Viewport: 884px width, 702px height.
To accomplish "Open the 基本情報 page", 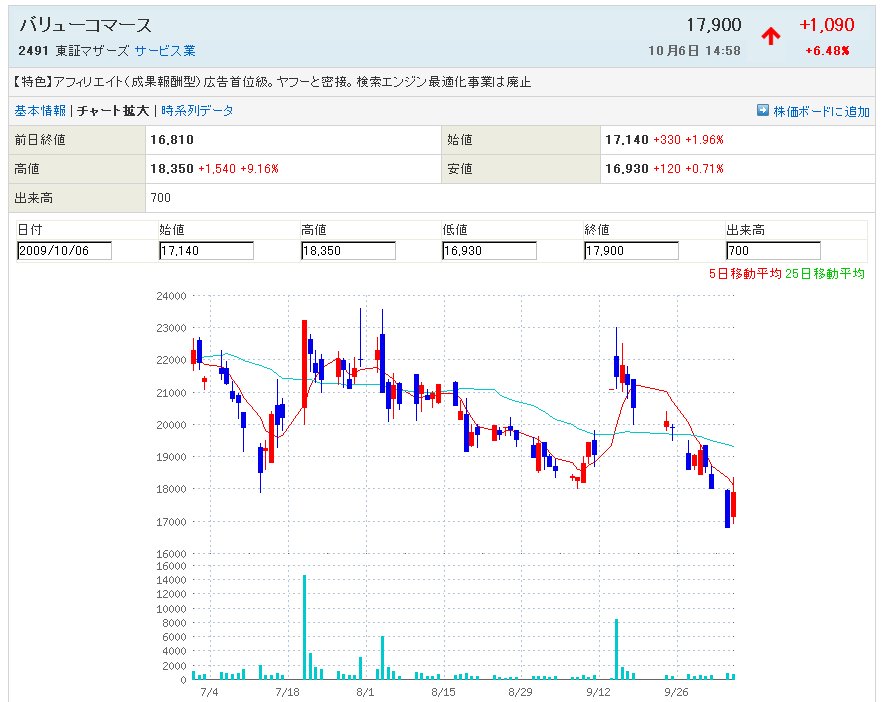I will 40,111.
